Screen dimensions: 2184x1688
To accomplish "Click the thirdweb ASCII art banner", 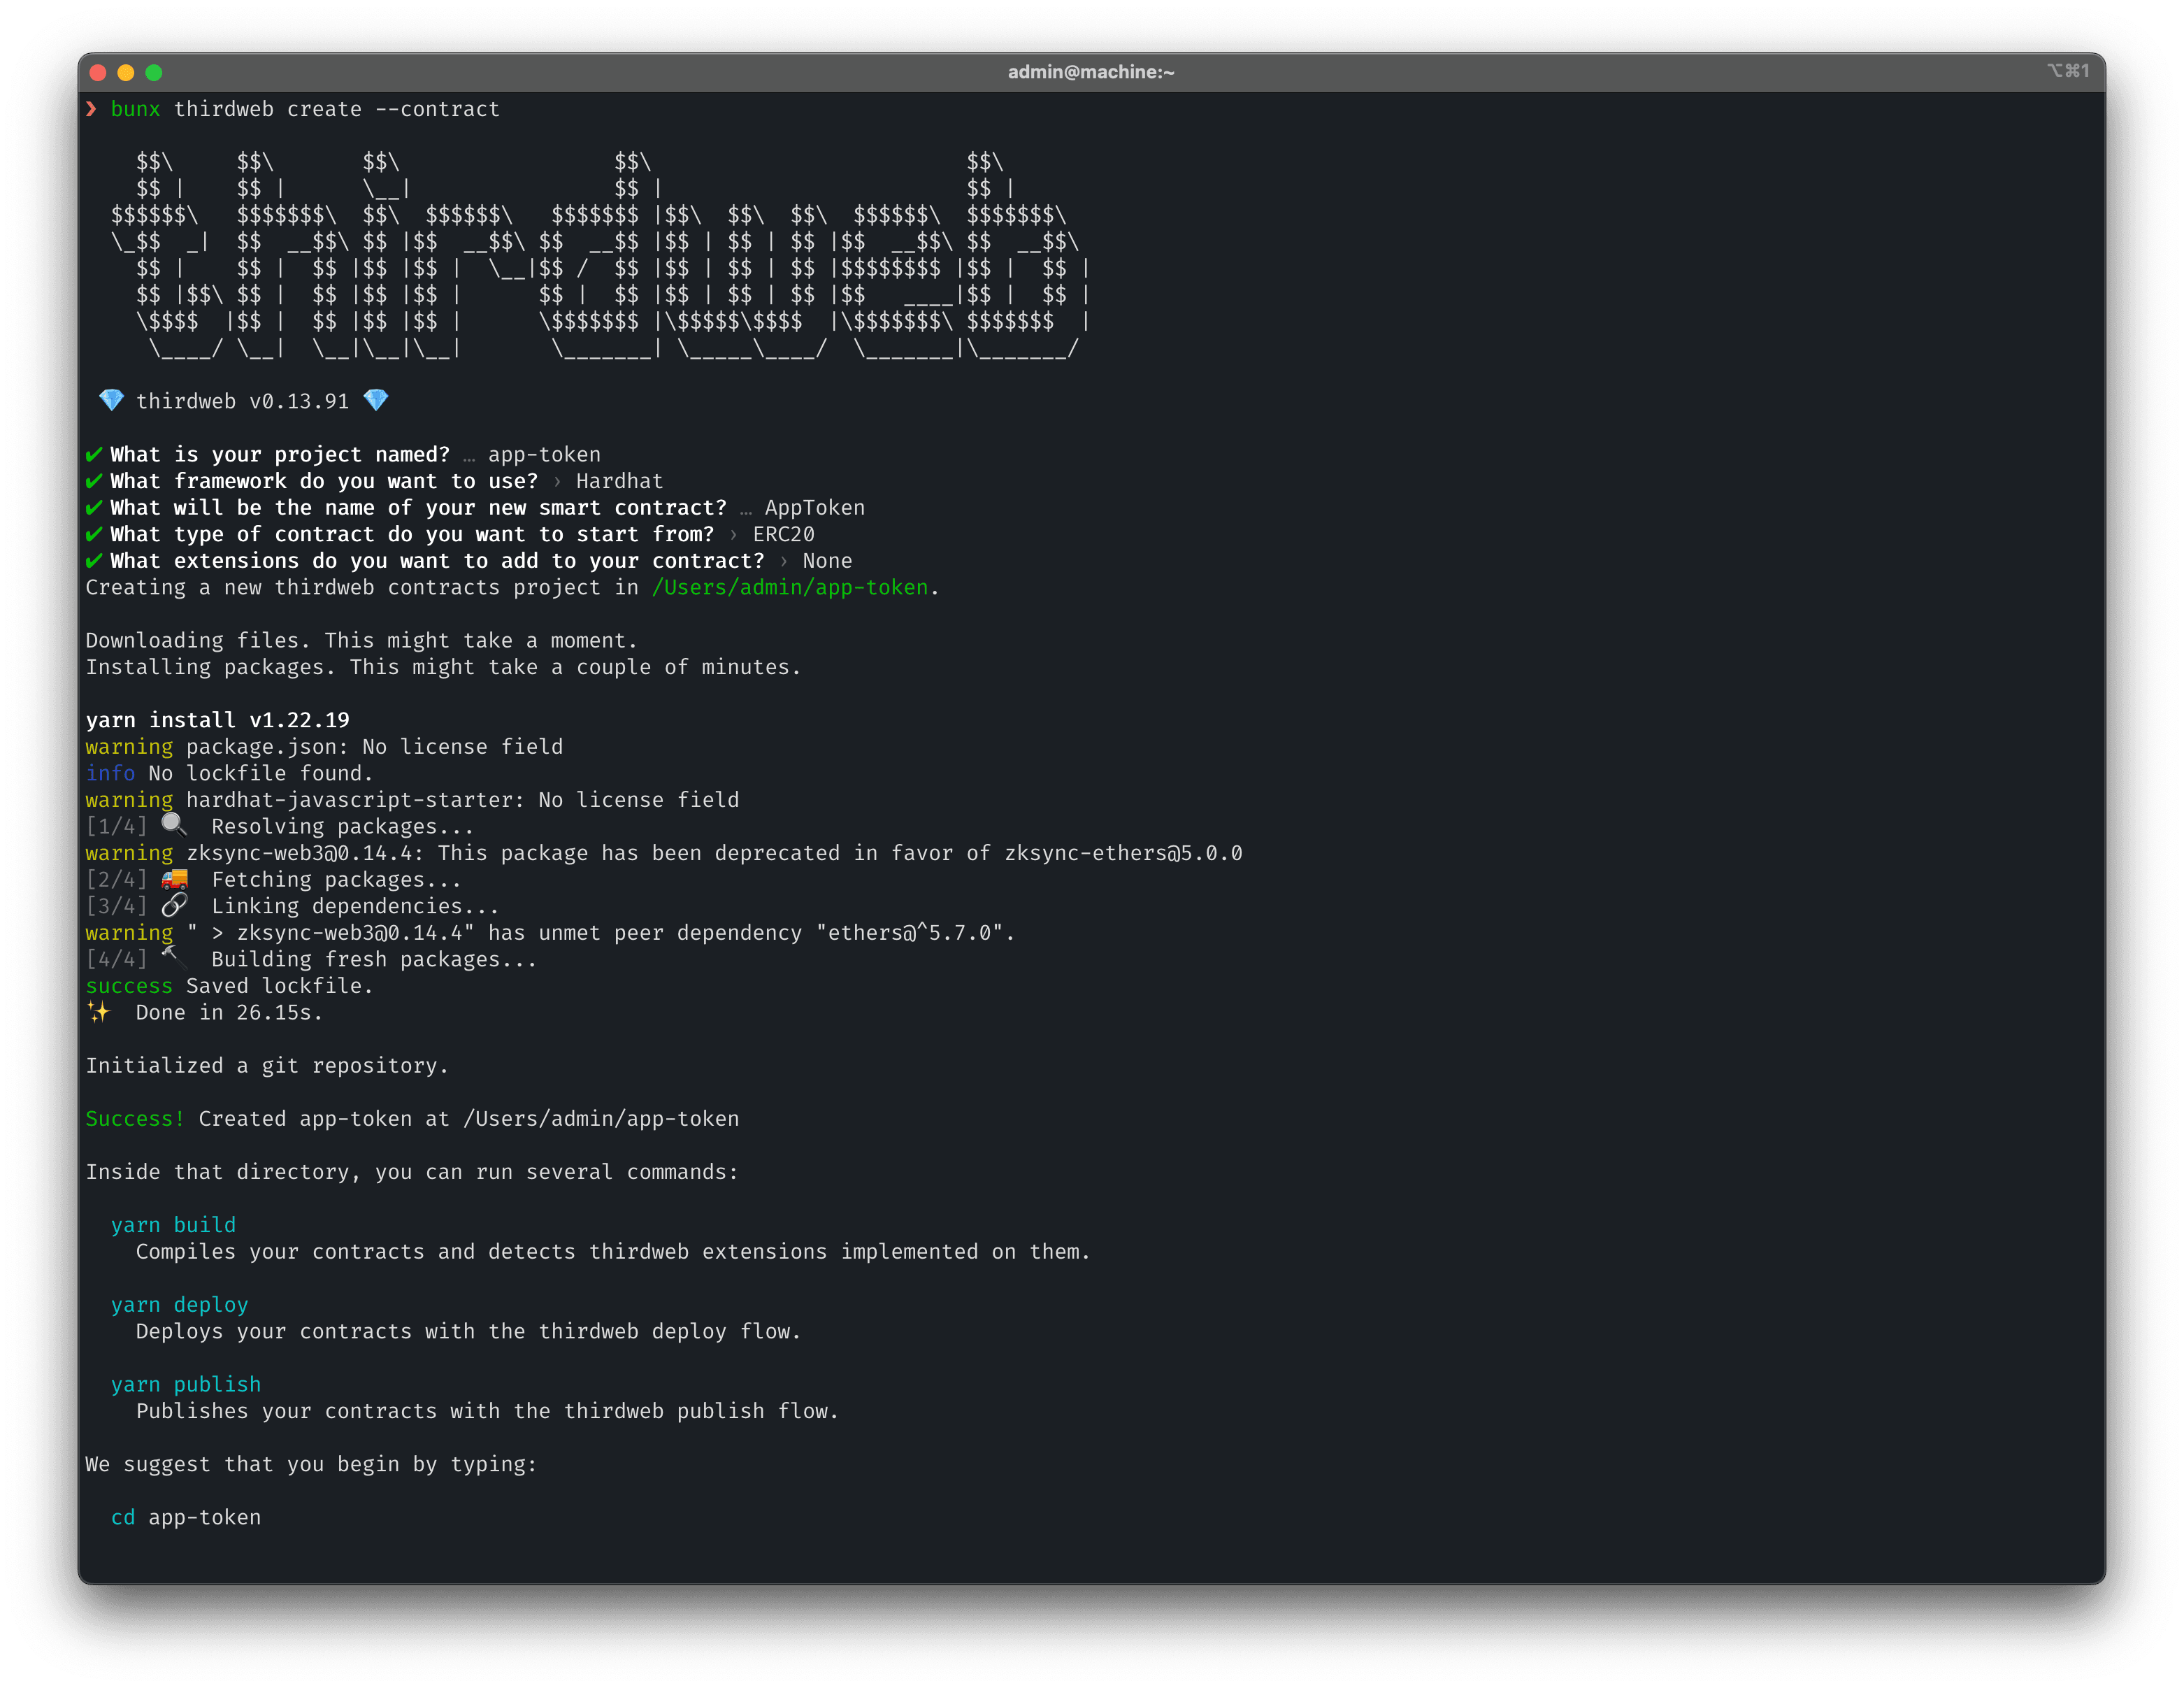I will [x=600, y=255].
